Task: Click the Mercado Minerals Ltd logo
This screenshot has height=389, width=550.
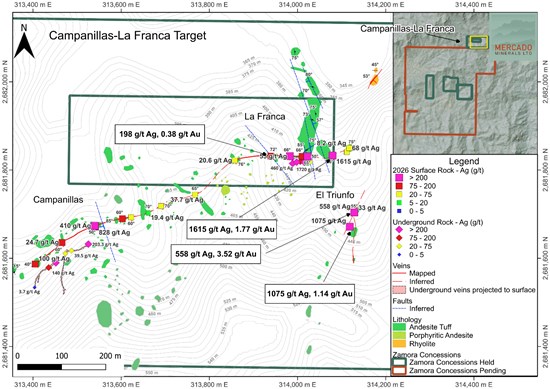Action: pyautogui.click(x=513, y=49)
